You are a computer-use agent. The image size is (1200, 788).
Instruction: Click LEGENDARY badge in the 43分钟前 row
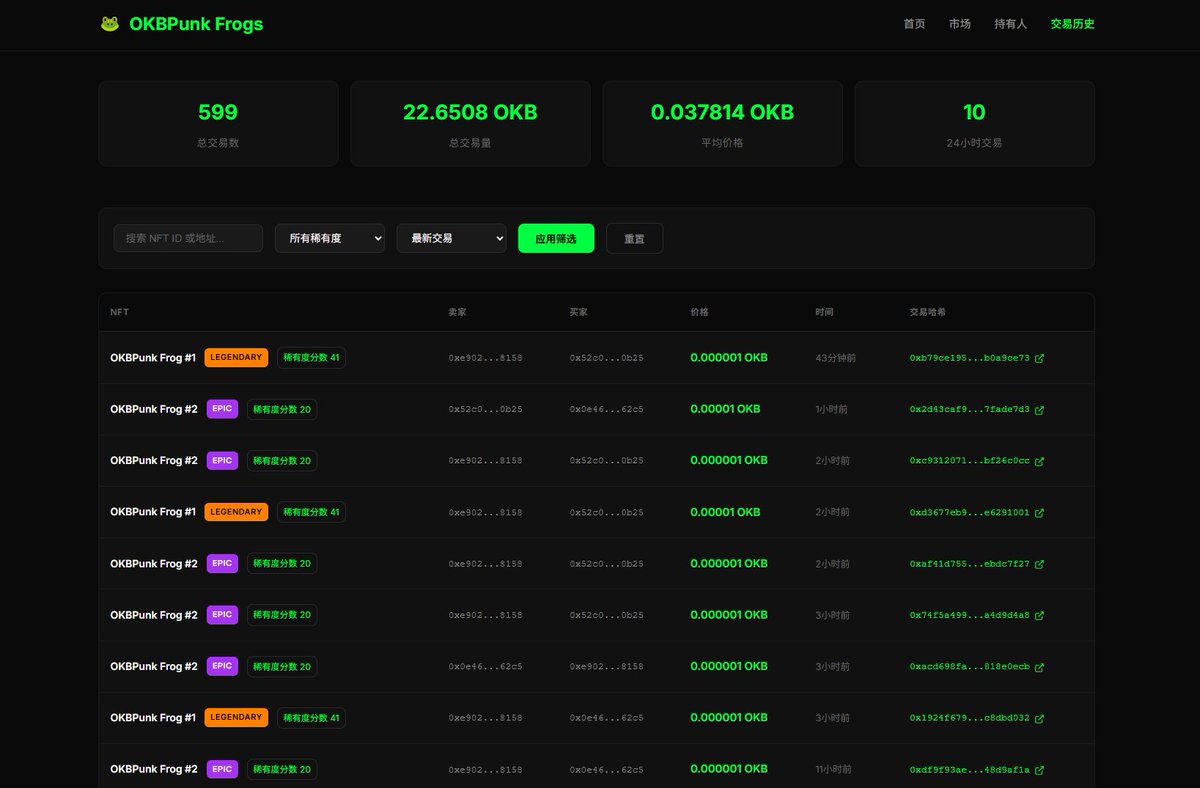point(236,357)
